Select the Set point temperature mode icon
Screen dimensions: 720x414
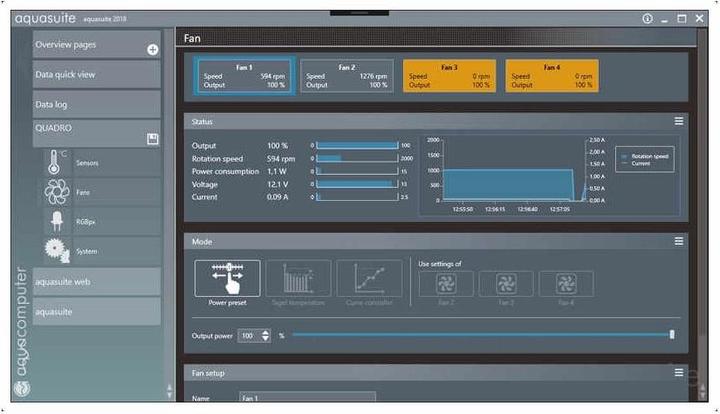pyautogui.click(x=298, y=278)
